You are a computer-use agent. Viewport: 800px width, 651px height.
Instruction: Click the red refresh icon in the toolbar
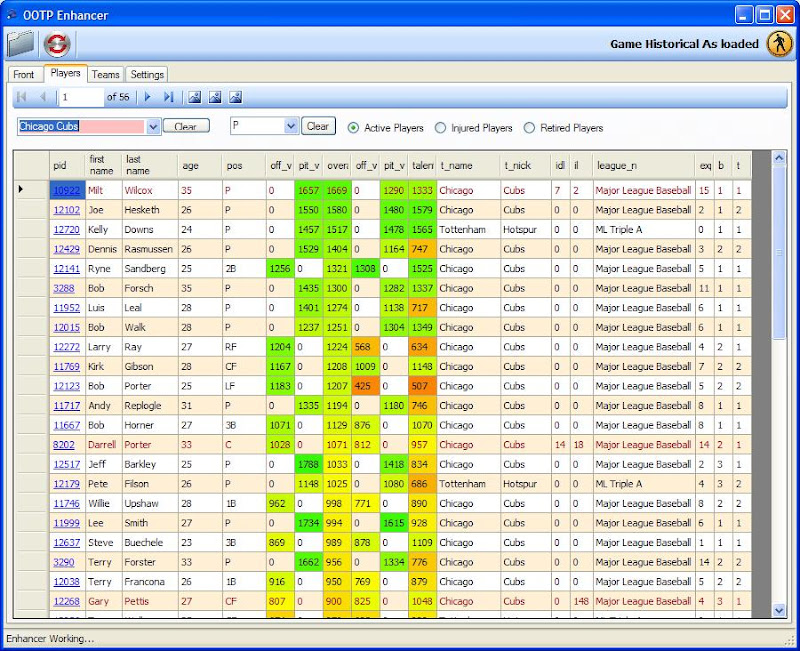pyautogui.click(x=58, y=43)
